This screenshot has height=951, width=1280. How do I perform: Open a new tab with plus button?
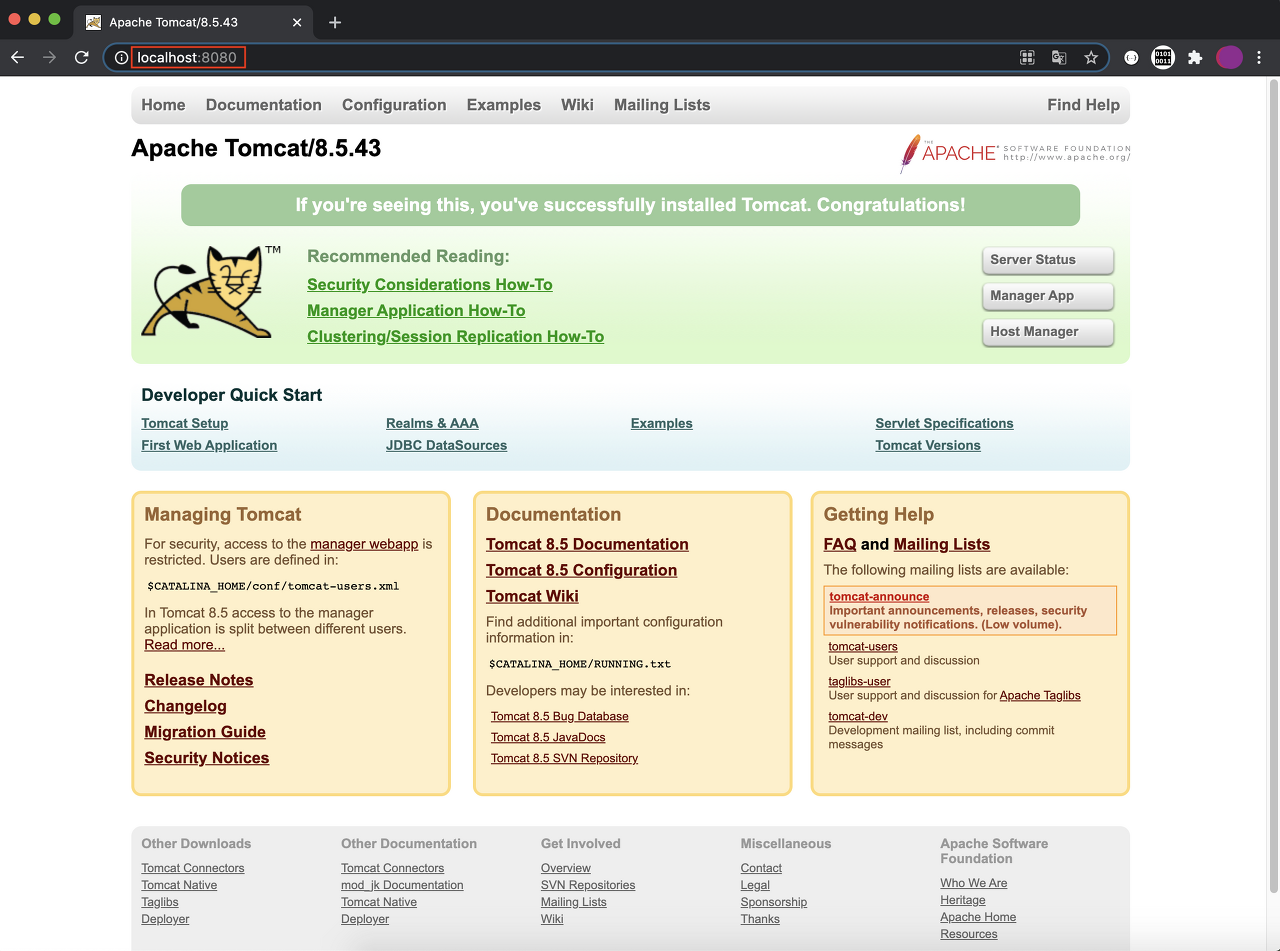(x=335, y=22)
